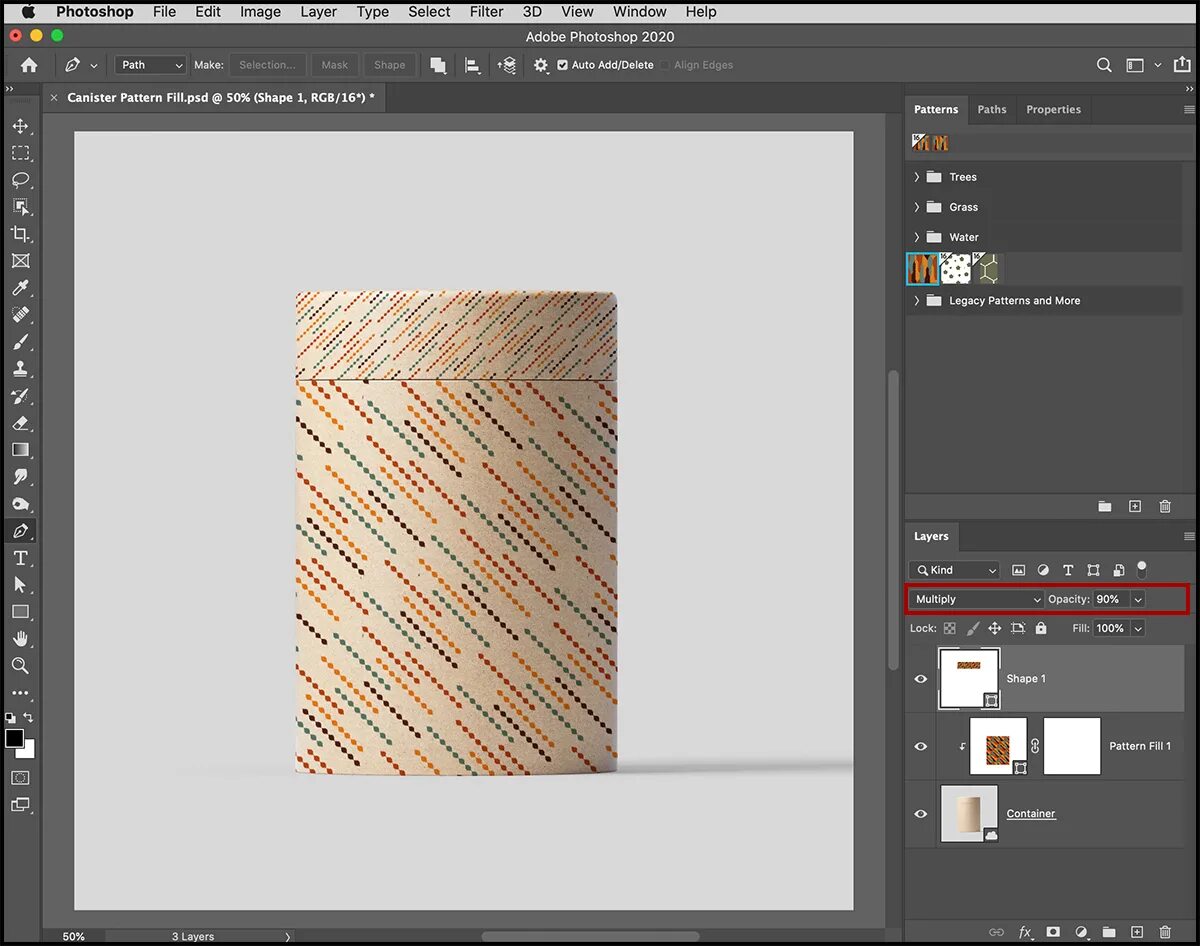This screenshot has height=946, width=1200.
Task: Uncheck the Auto Add/Delete checkbox
Action: (x=562, y=65)
